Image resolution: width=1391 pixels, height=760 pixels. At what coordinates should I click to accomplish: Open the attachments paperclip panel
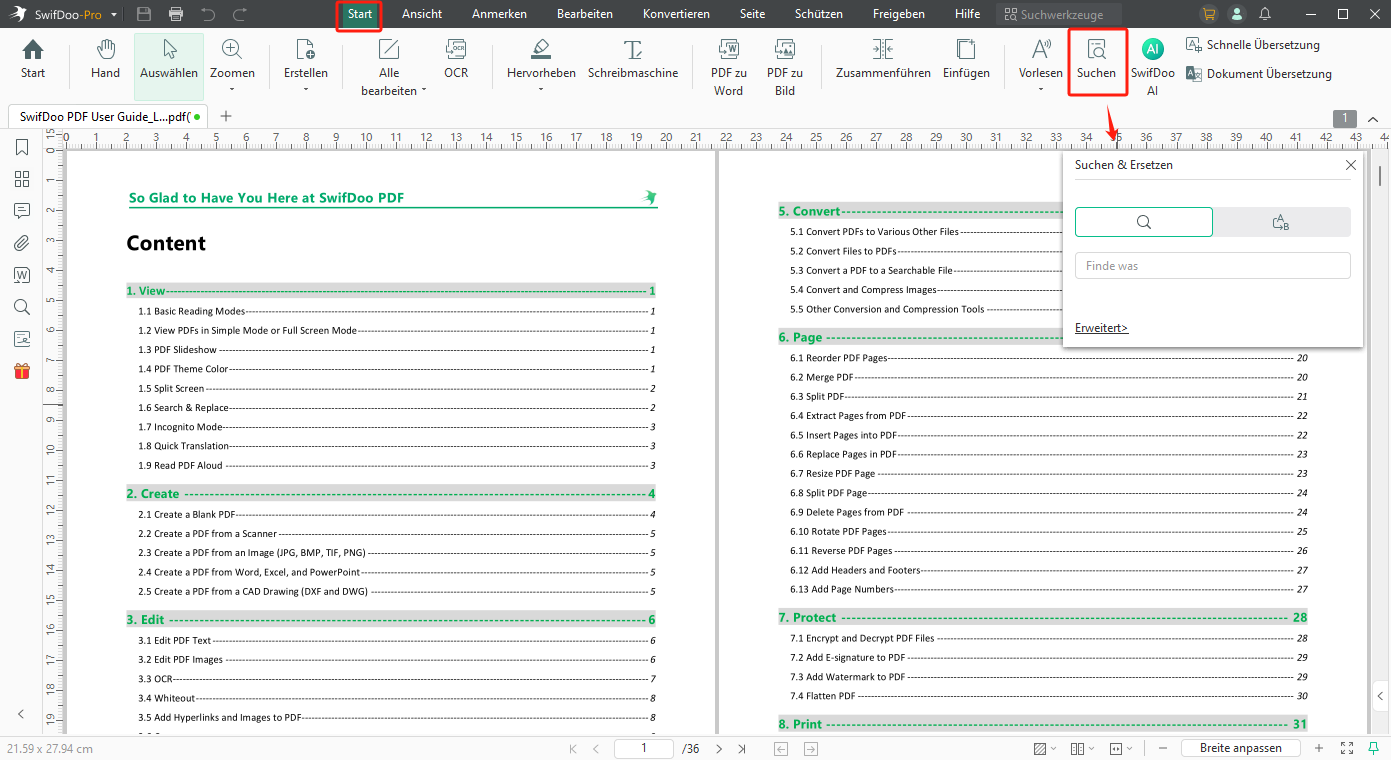(21, 243)
